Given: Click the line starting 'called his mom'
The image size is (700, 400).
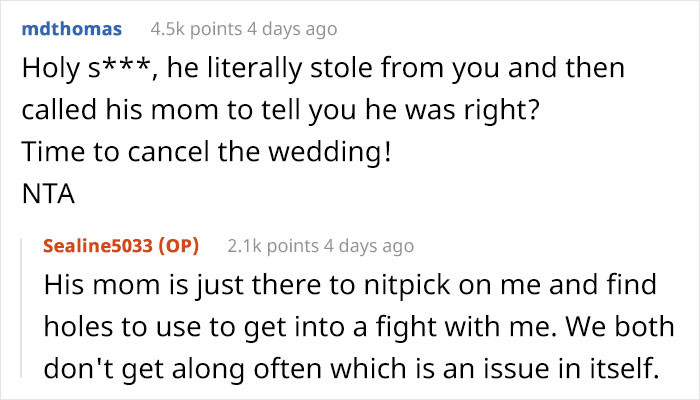Looking at the screenshot, I should point(282,111).
